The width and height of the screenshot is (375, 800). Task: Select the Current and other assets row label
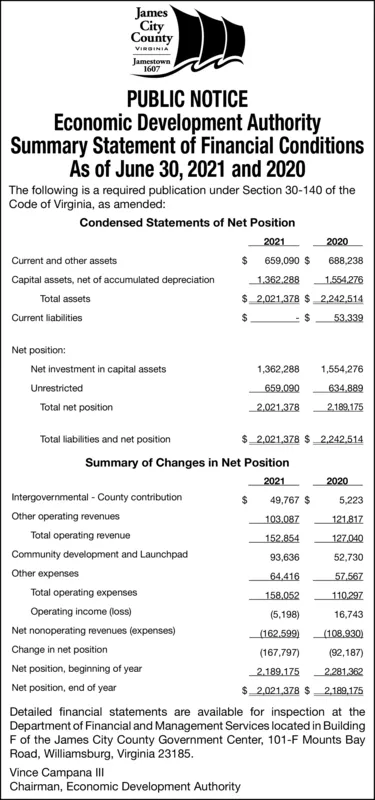click(64, 261)
